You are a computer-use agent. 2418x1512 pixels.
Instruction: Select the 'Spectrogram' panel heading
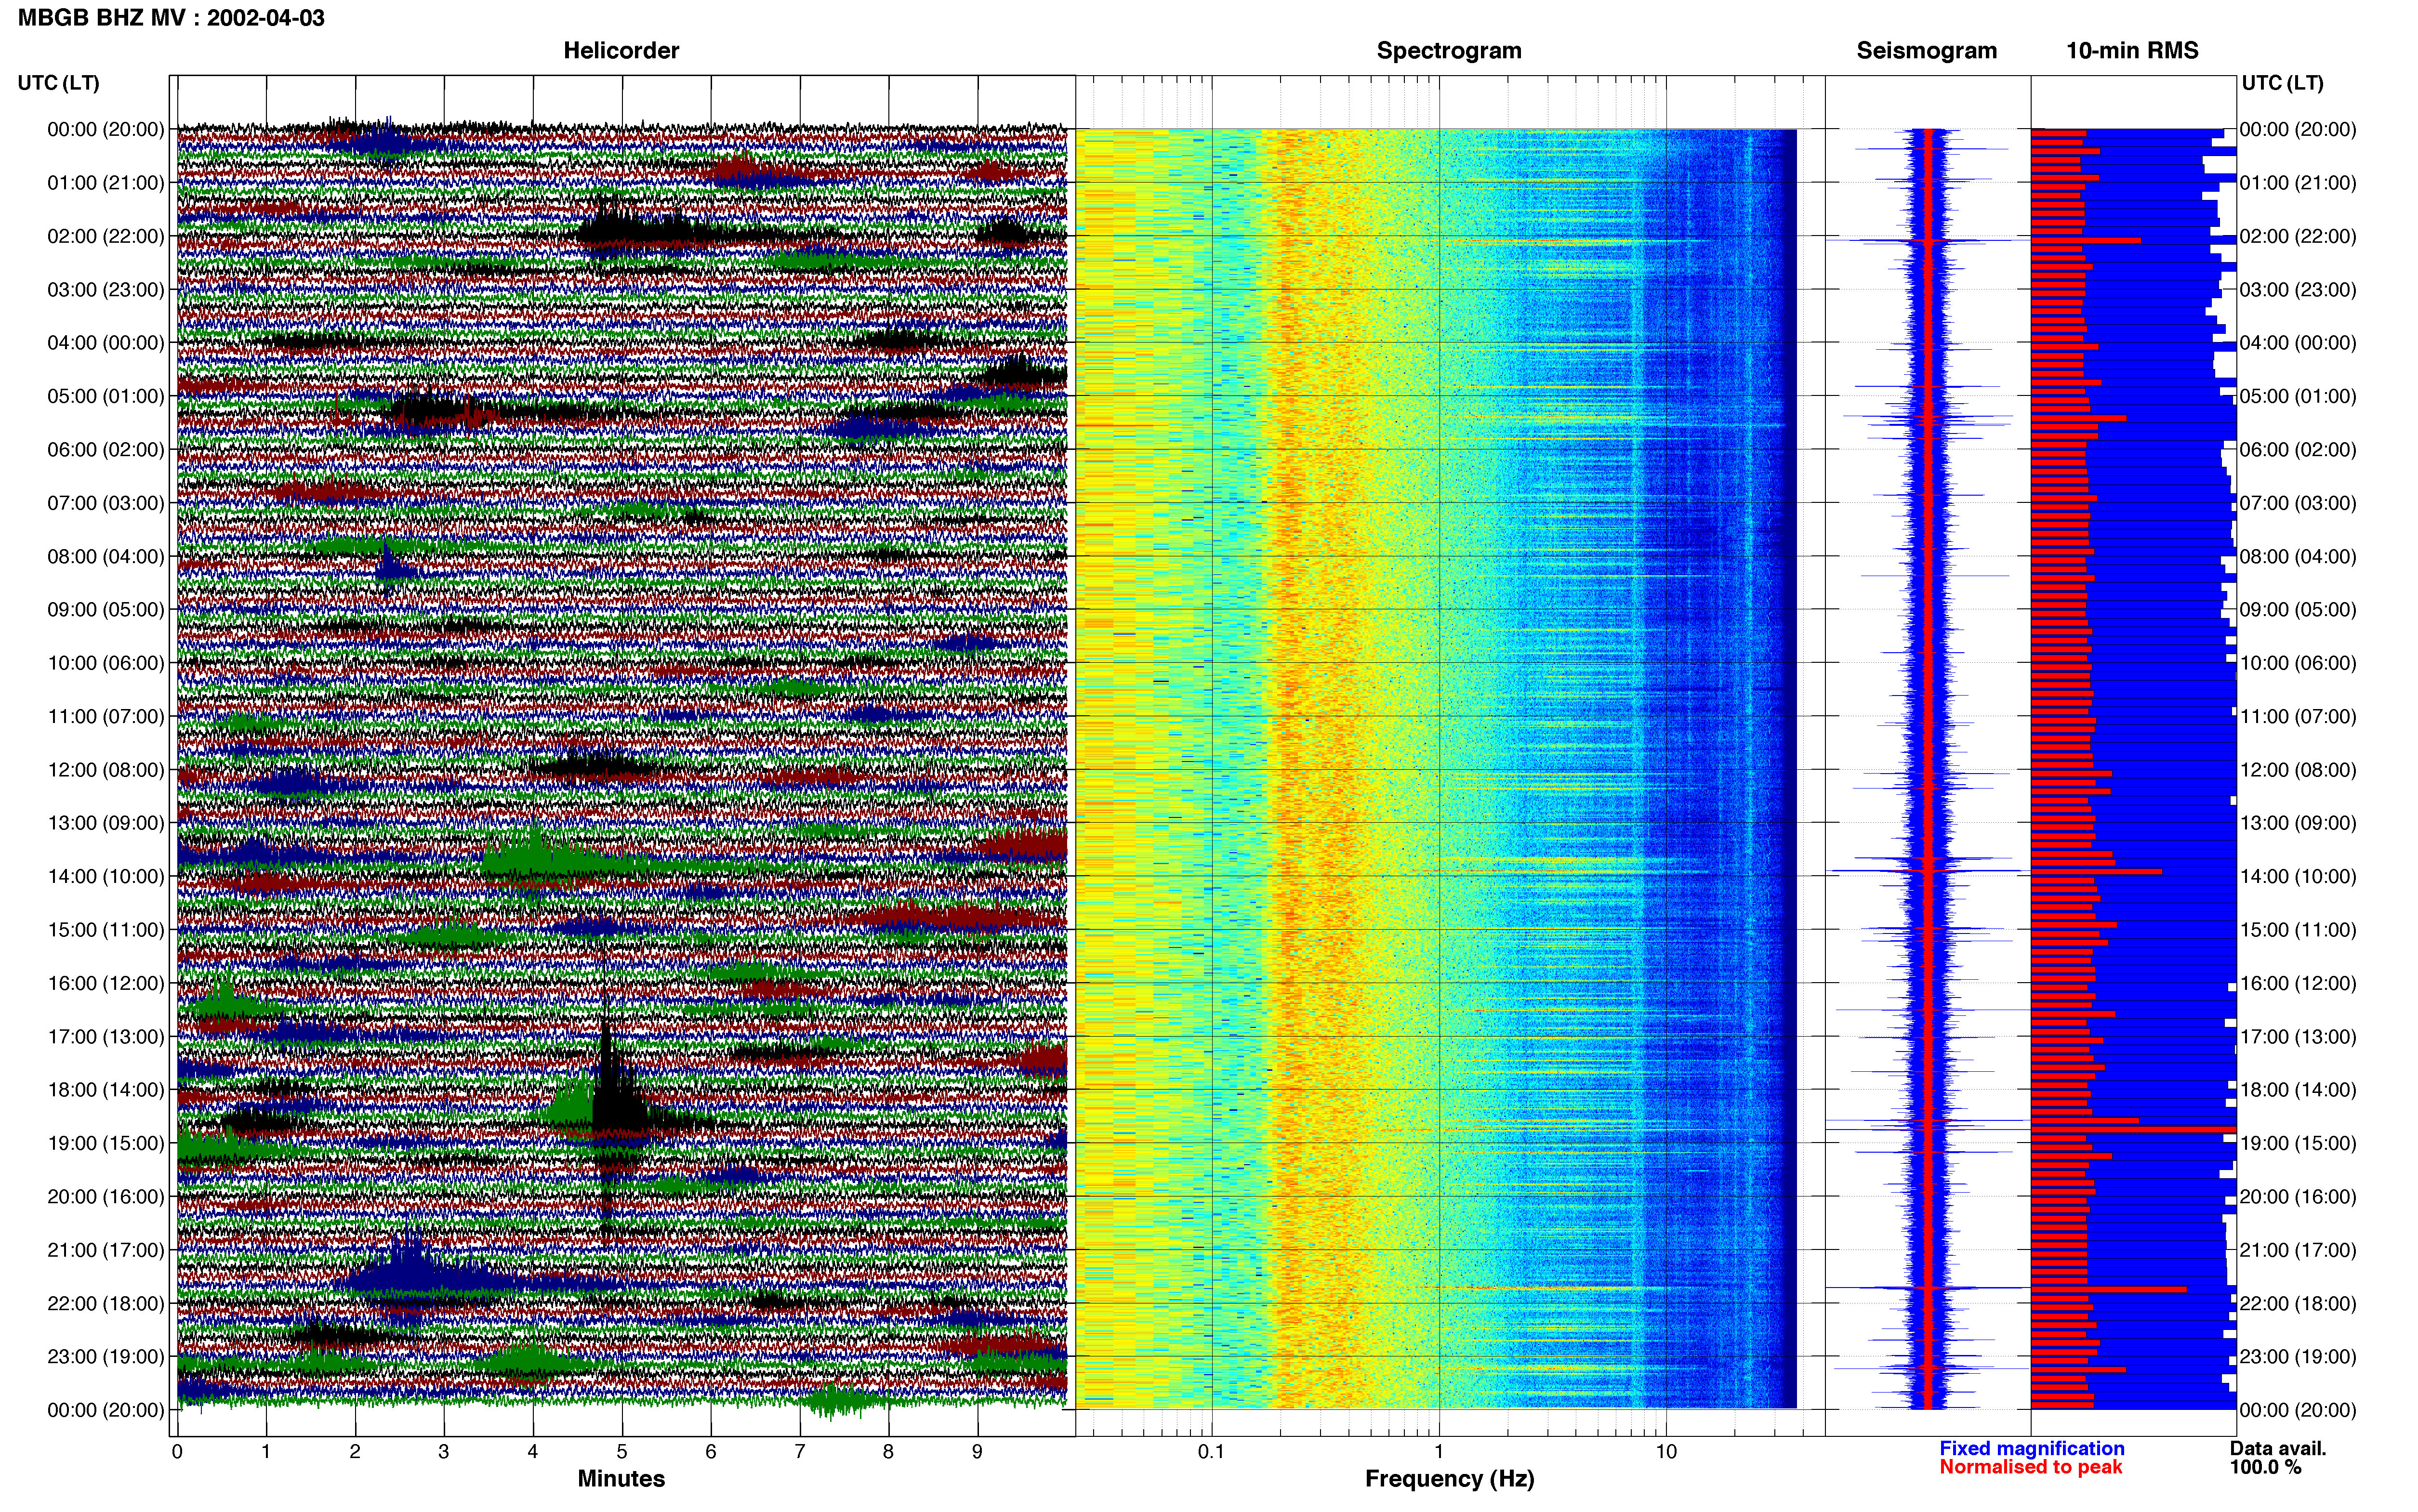coord(1449,51)
